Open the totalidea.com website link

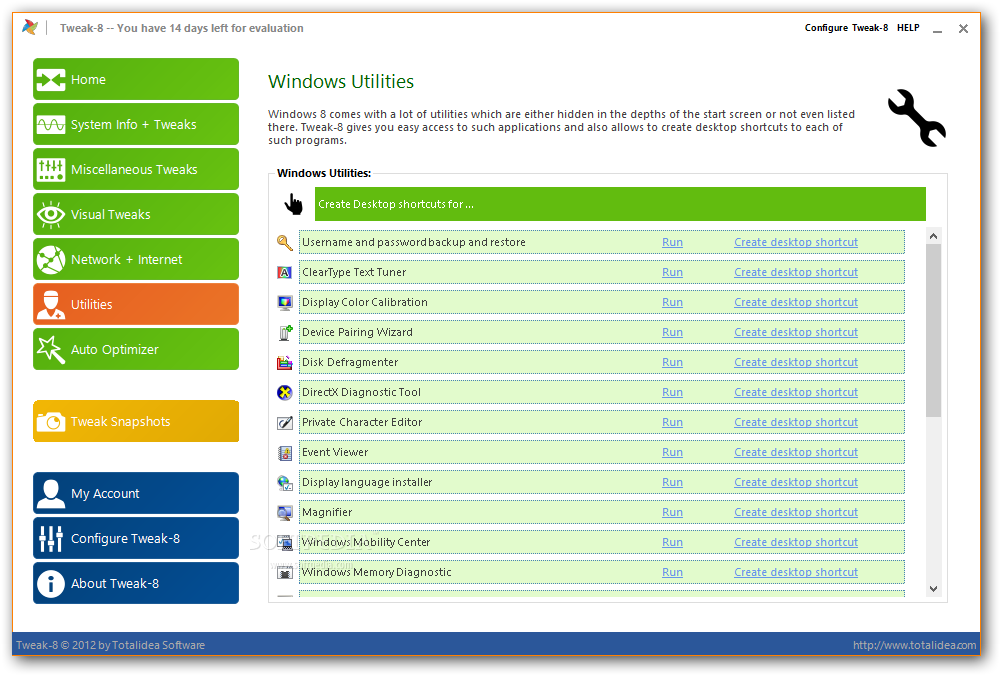coord(915,645)
